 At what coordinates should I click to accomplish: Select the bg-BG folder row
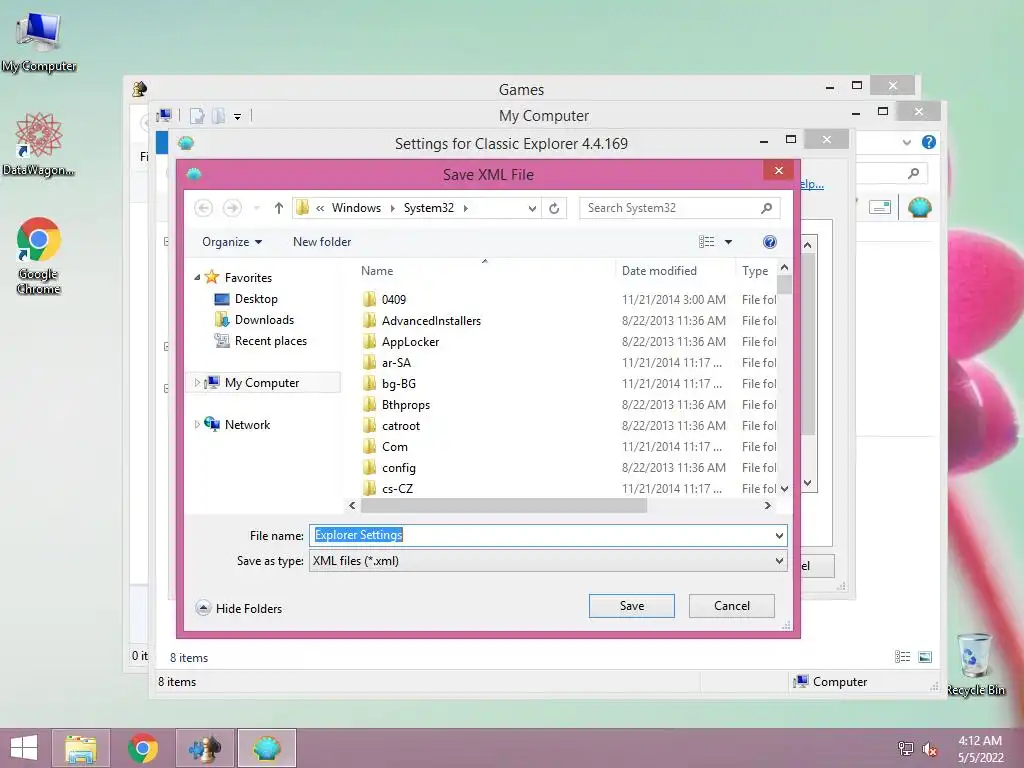tap(568, 383)
